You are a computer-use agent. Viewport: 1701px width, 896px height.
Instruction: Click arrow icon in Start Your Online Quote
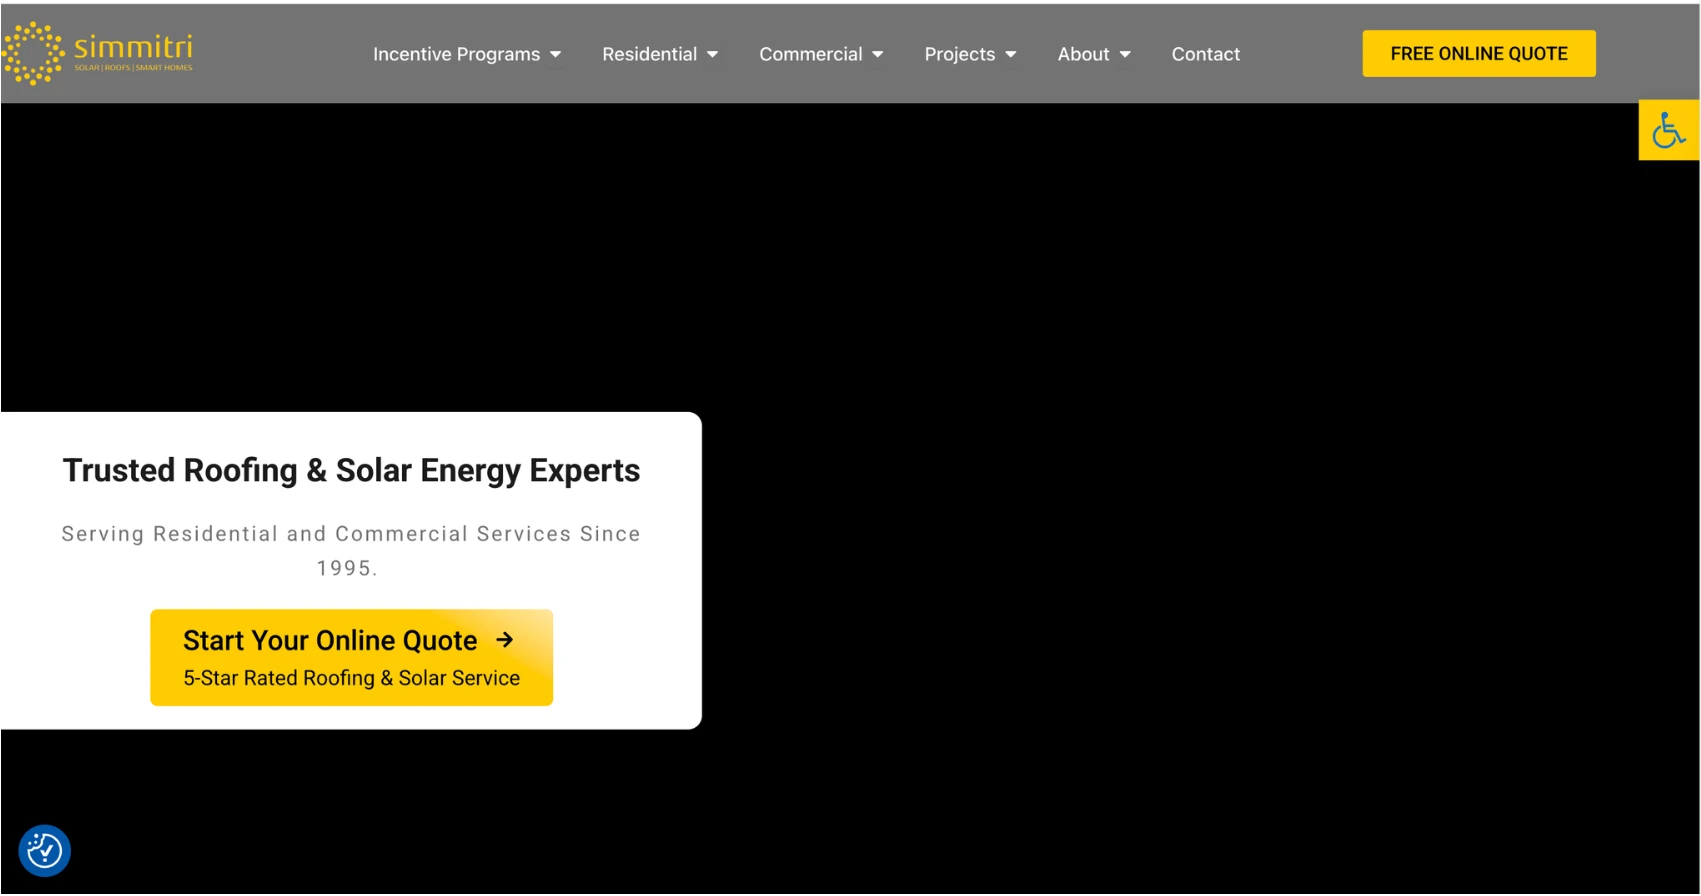click(x=505, y=640)
